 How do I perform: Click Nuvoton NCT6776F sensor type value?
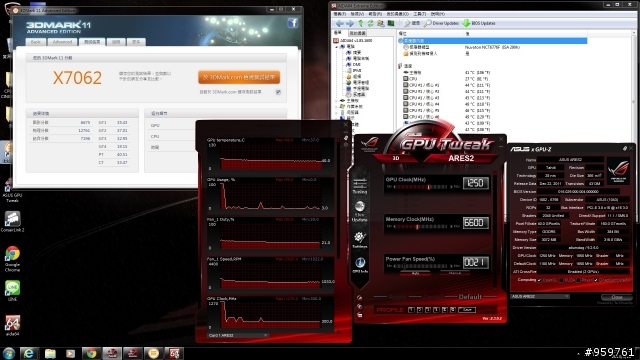tap(492, 47)
